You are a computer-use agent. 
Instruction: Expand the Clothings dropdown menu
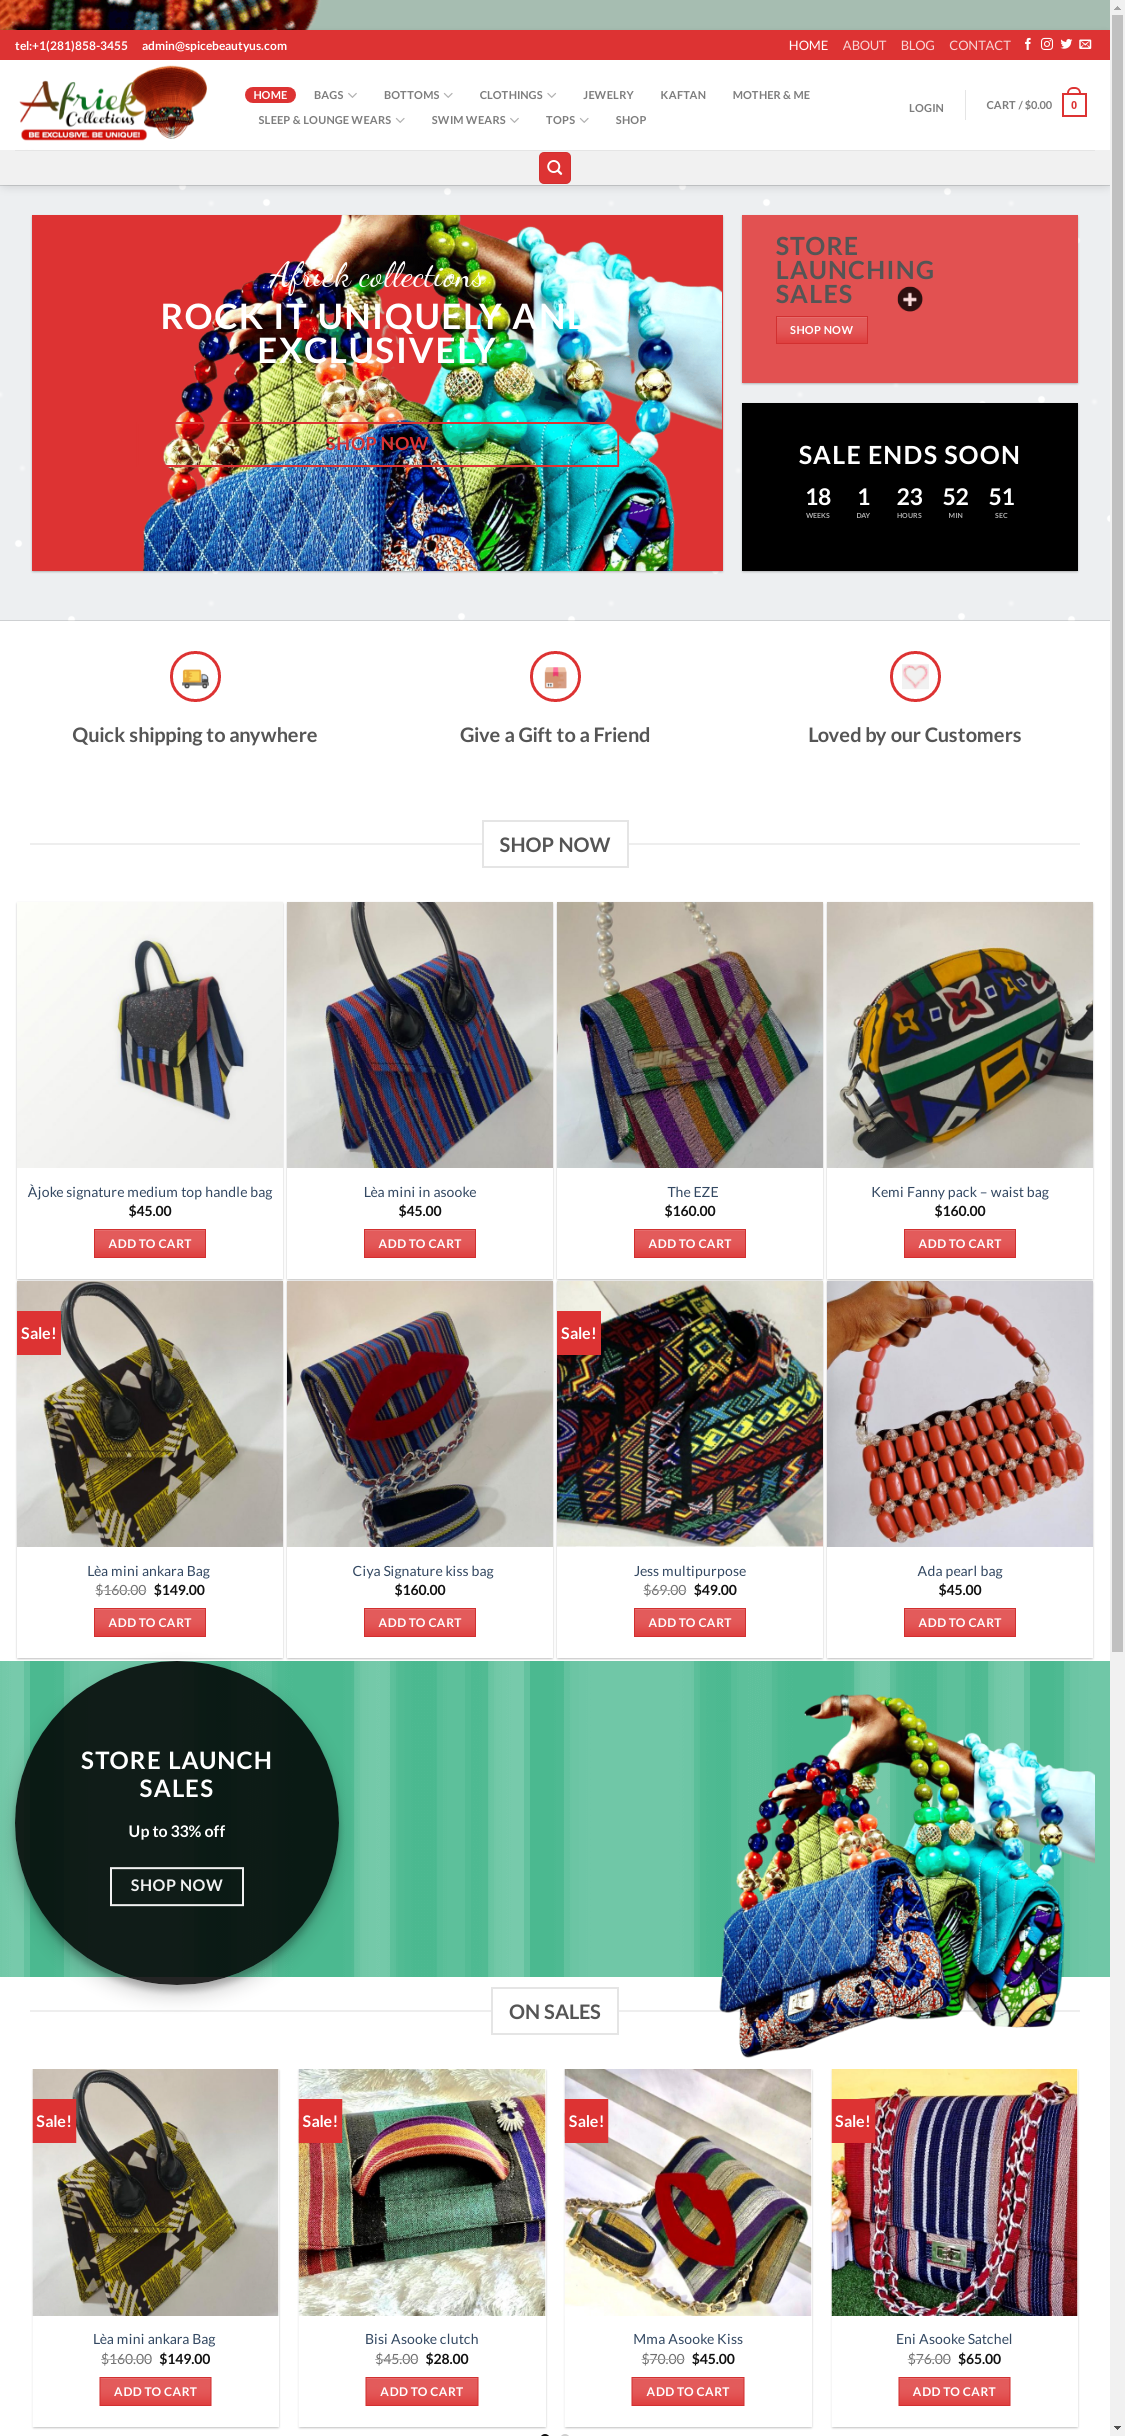coord(518,95)
